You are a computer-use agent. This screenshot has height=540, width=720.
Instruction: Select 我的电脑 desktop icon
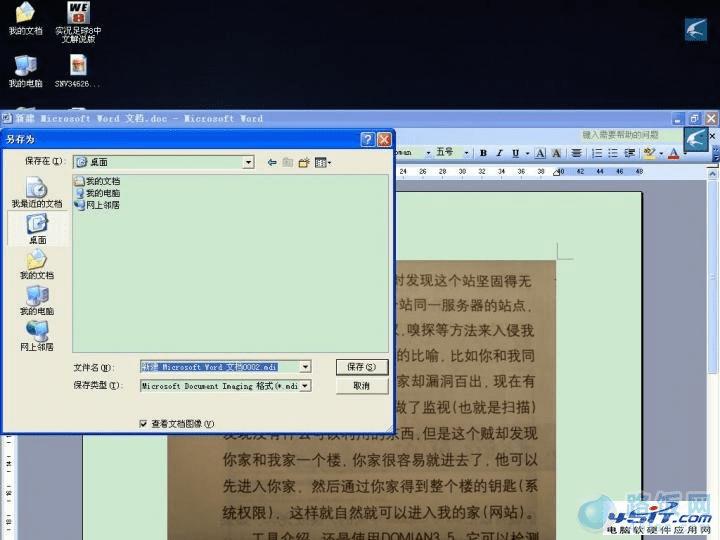(25, 71)
